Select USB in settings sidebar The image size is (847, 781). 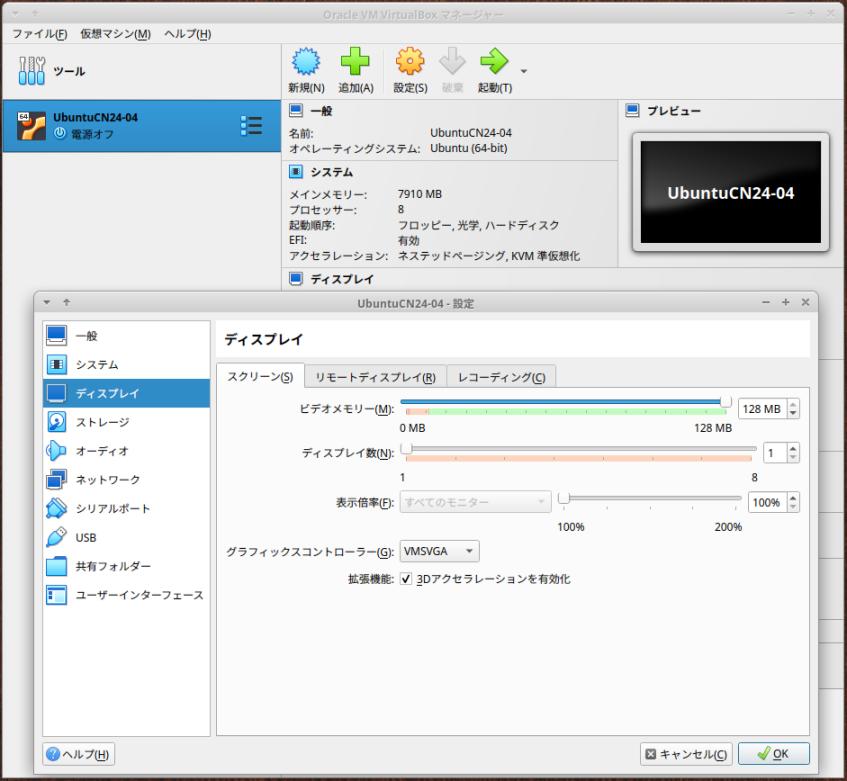coord(126,537)
